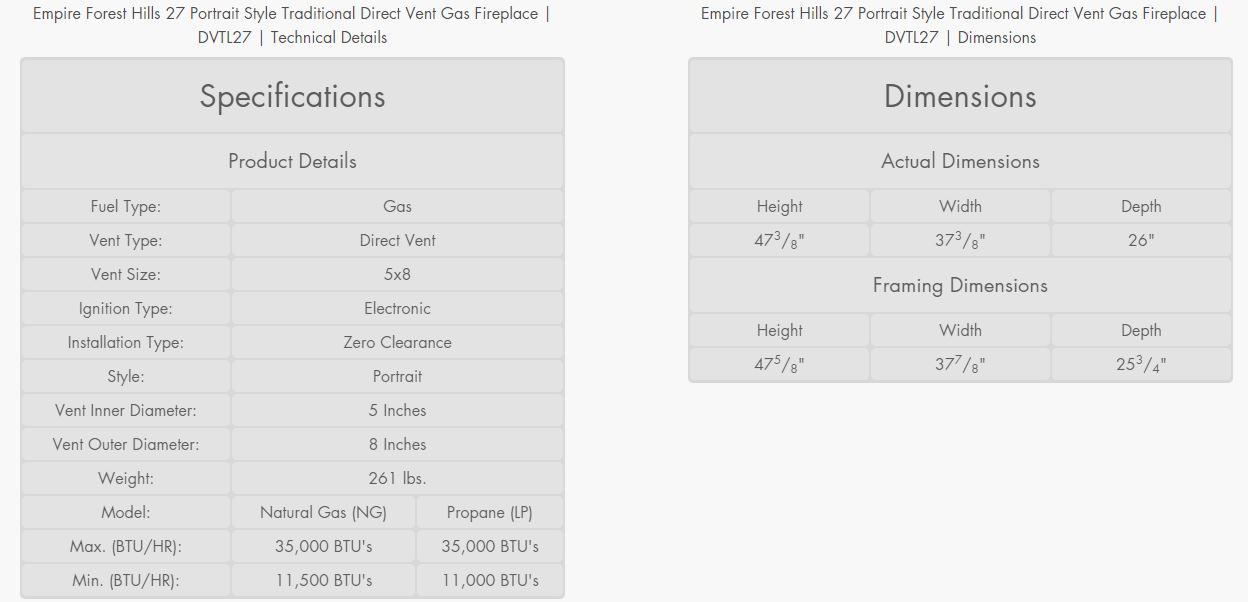Viewport: 1248px width, 602px height.
Task: Click the Fuel Type value Gas
Action: point(397,206)
